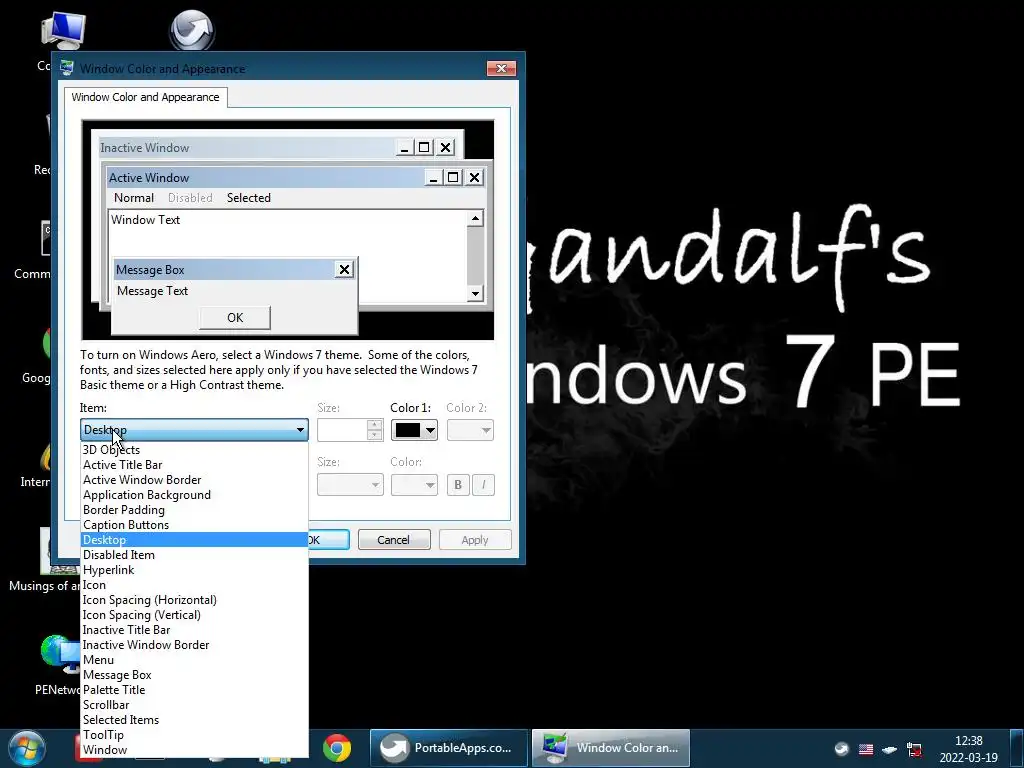
Task: Choose Inactive Title Bar from the list
Action: (194, 630)
